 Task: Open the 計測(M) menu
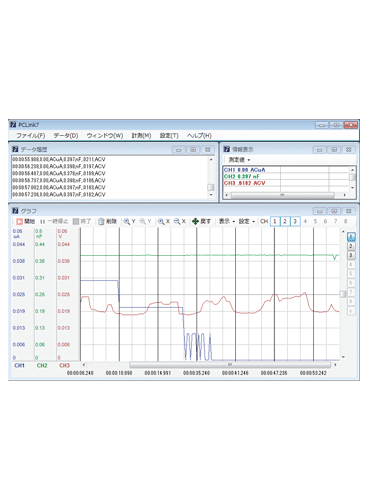tap(141, 135)
